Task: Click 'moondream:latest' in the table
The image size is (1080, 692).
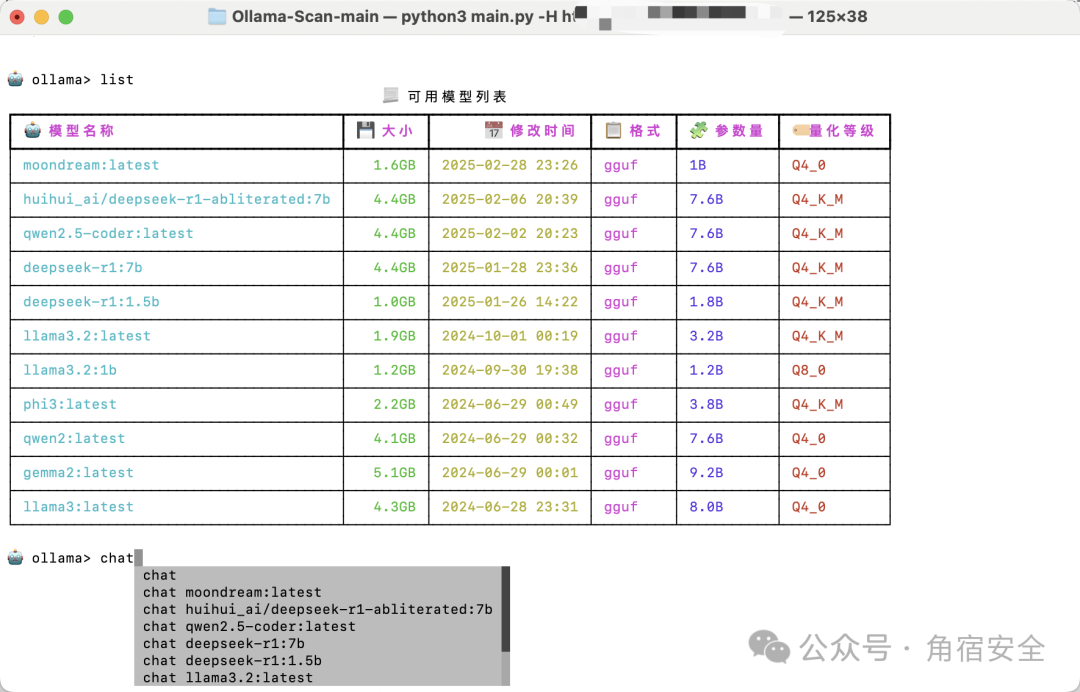Action: tap(91, 165)
